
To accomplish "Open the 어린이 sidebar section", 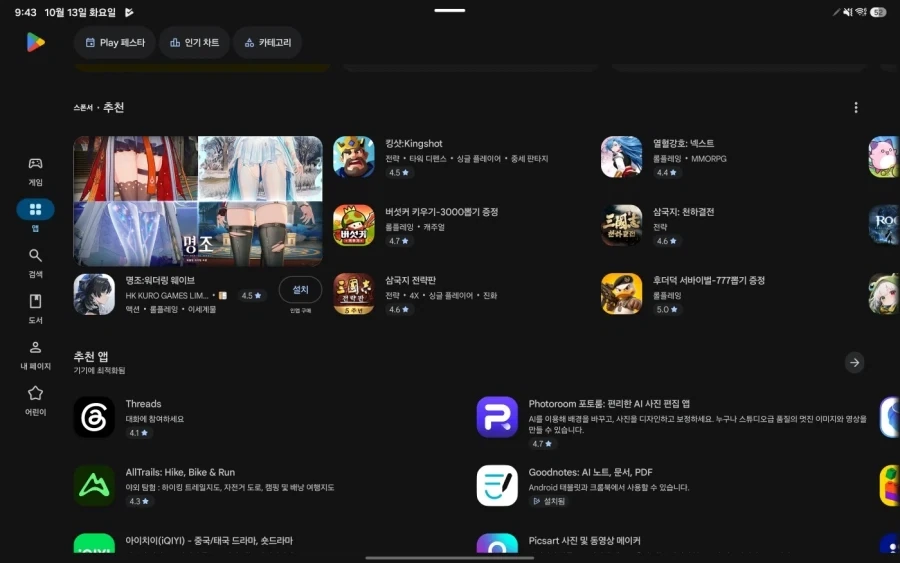I will point(36,401).
